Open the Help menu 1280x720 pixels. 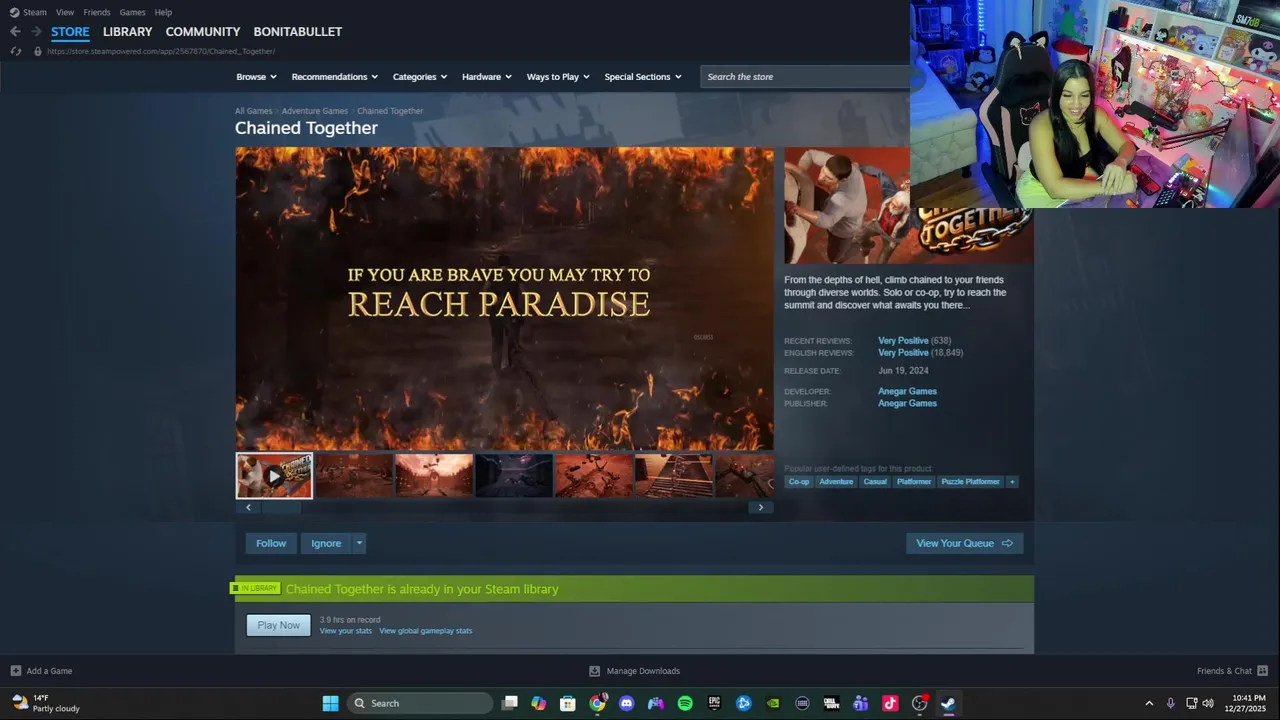tap(163, 12)
